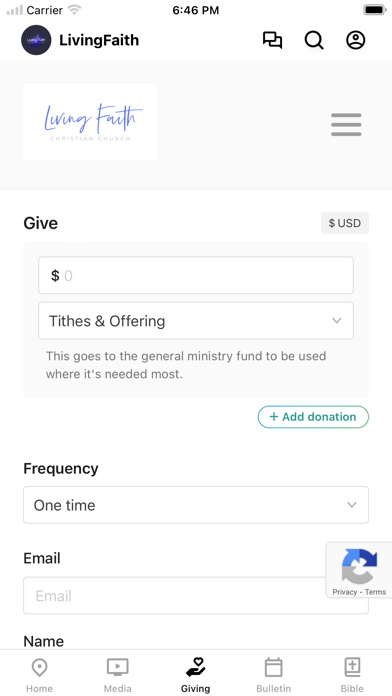The height and width of the screenshot is (696, 392).
Task: Click the Add donation button
Action: point(313,417)
